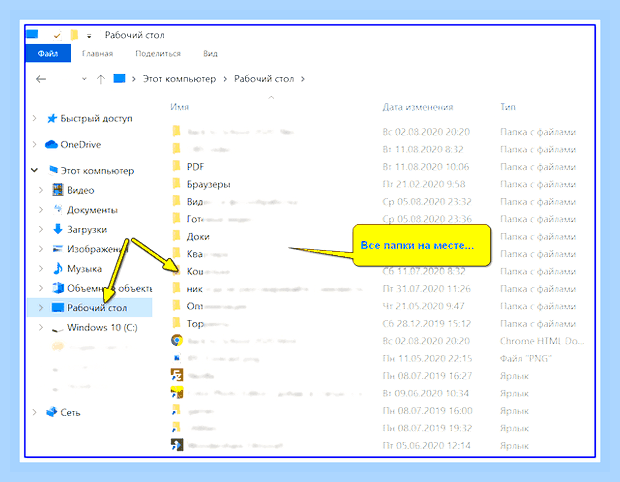Viewport: 620px width, 482px height.
Task: Switch to the Вид ribbon tab
Action: [210, 53]
